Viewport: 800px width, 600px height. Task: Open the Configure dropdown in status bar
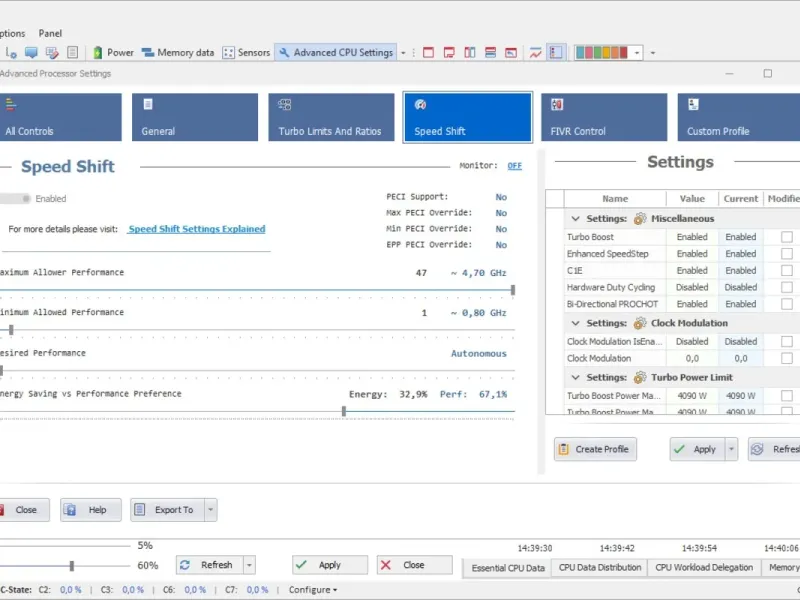313,590
